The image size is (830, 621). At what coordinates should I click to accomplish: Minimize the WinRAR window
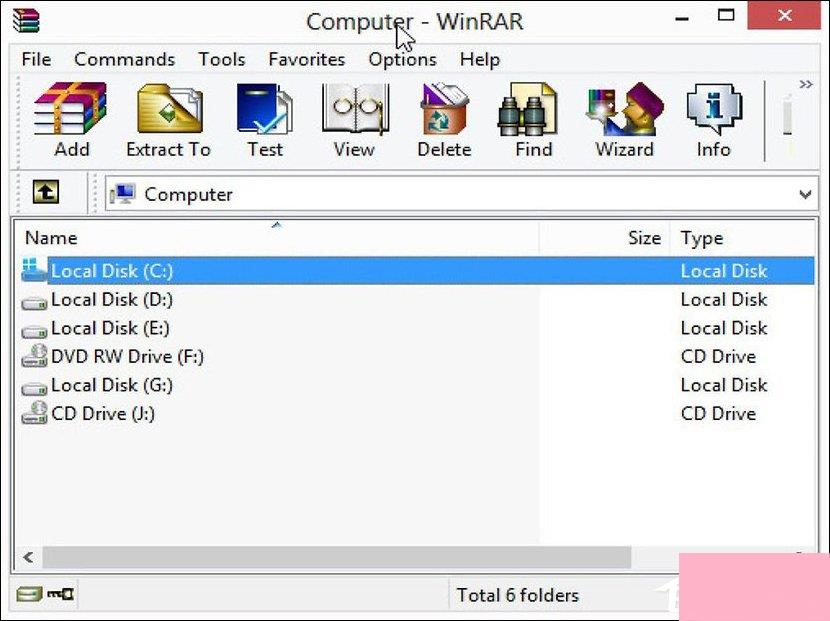[682, 19]
